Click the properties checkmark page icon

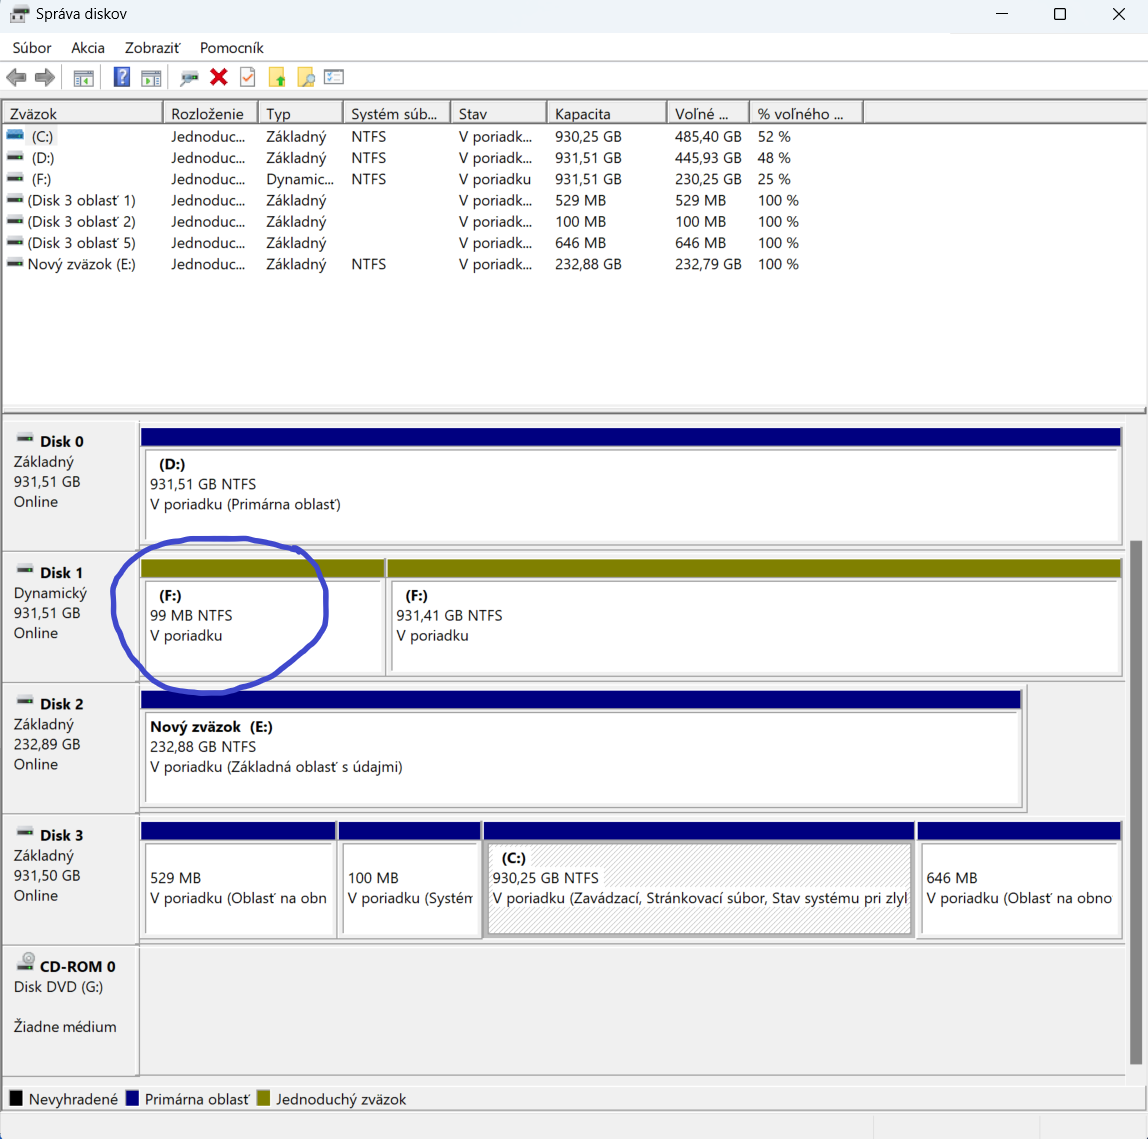point(247,77)
